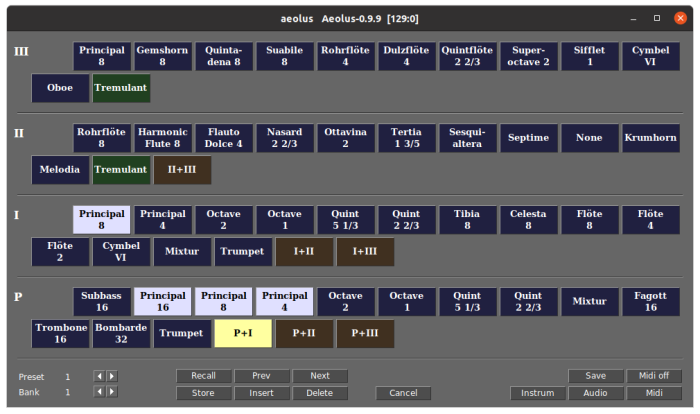This screenshot has height=414, width=700.
Task: Turn off Principal 8 in division I
Action: pyautogui.click(x=101, y=219)
